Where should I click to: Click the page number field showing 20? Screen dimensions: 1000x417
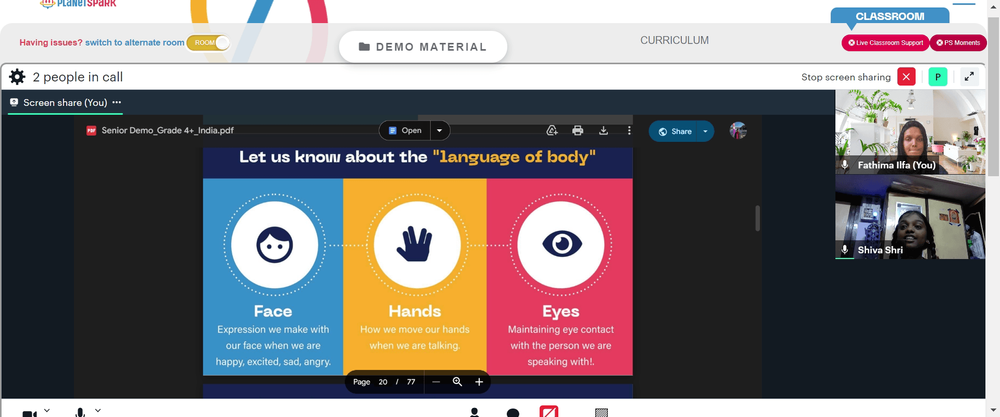(383, 382)
